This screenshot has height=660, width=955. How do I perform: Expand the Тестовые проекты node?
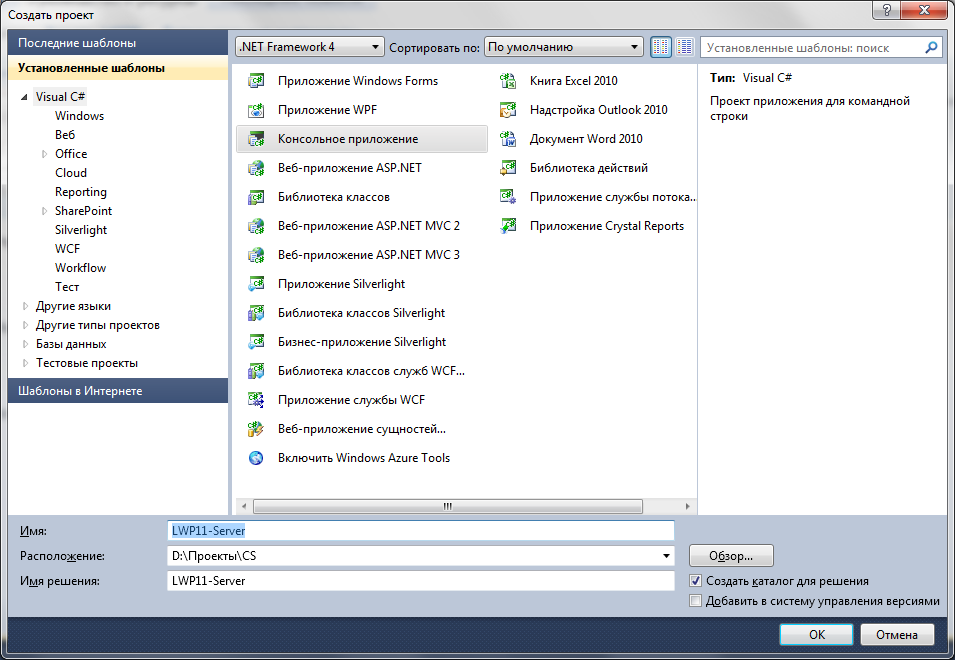[25, 363]
